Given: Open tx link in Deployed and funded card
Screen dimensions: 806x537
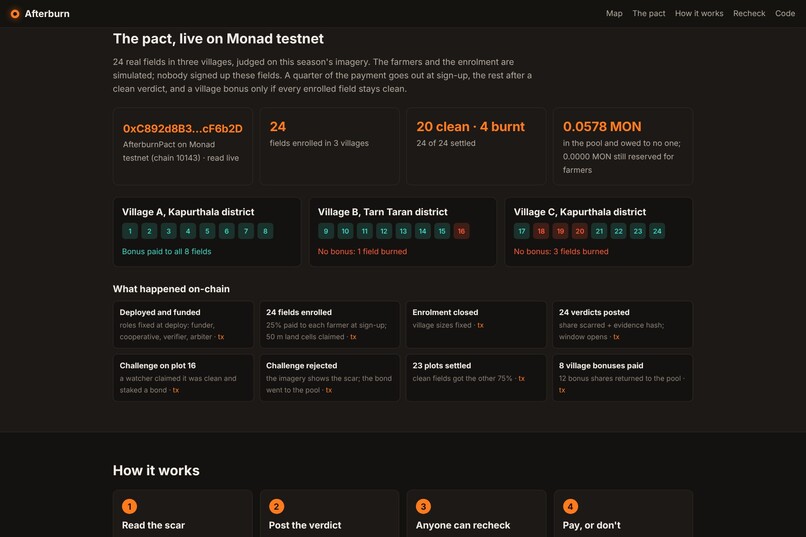Looking at the screenshot, I should pyautogui.click(x=221, y=337).
